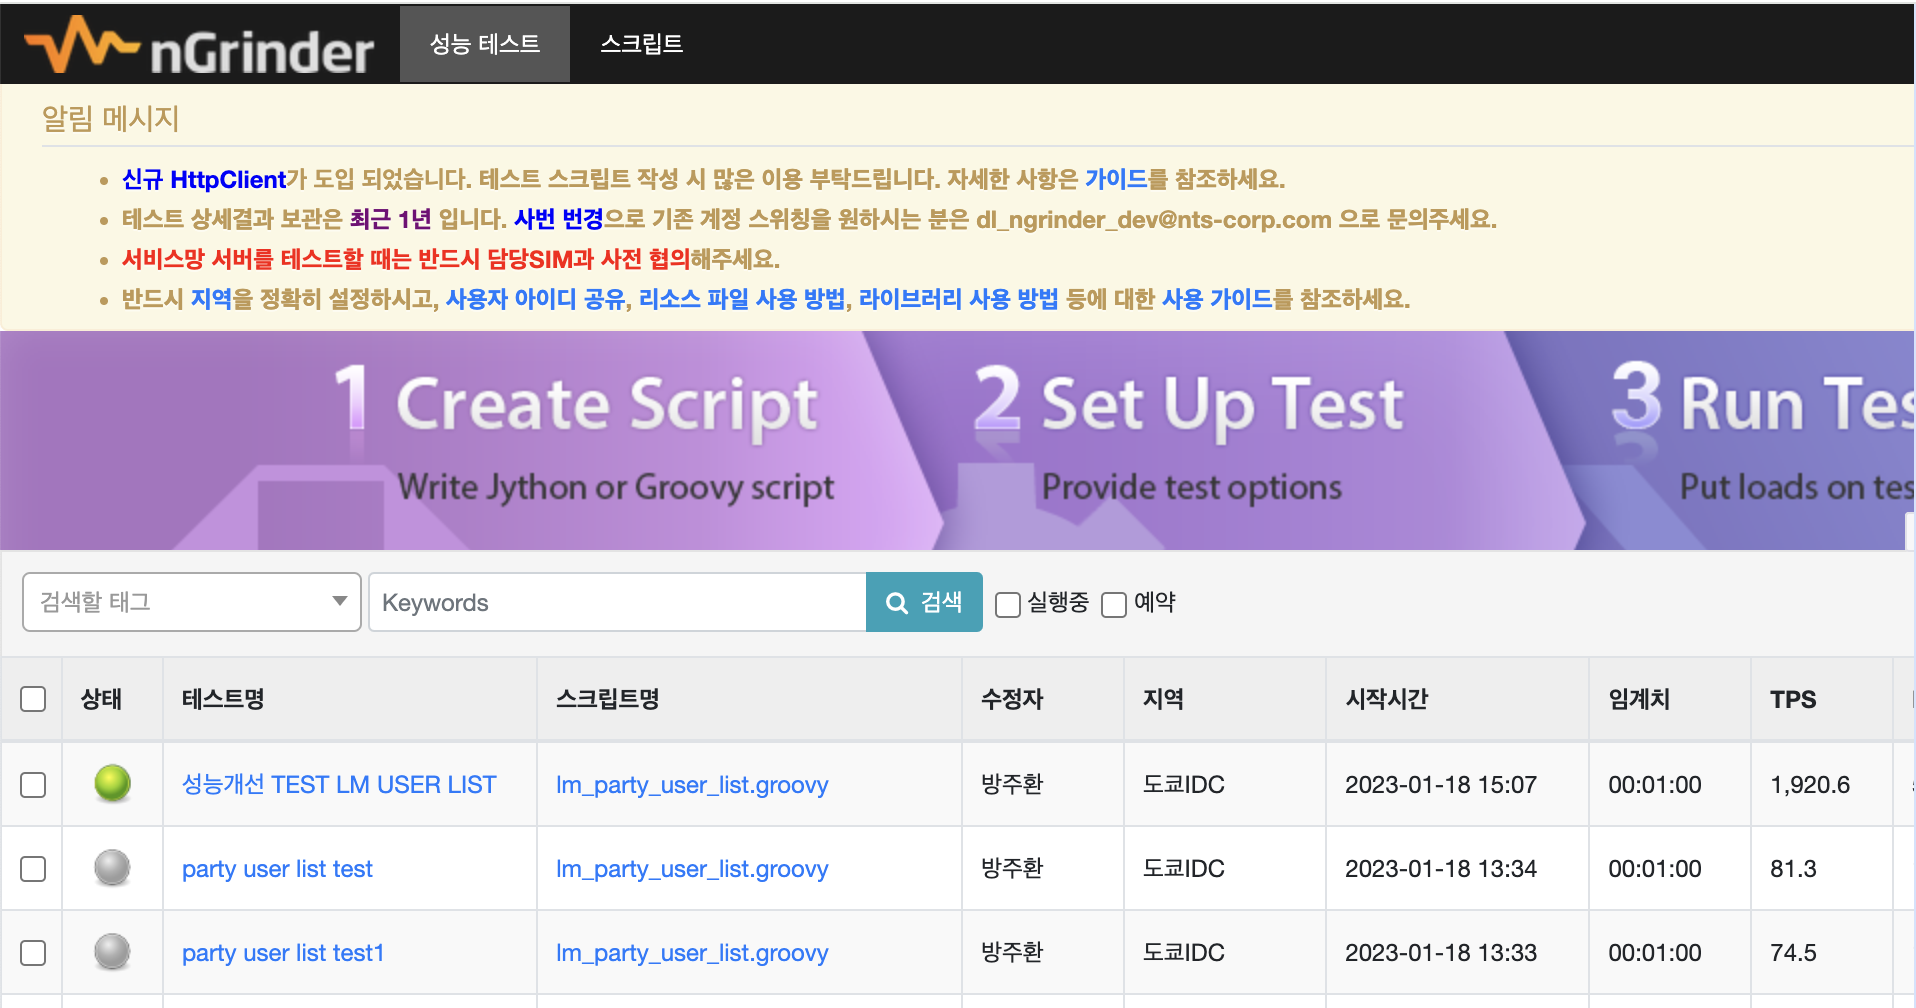Click the Create Script banner step
The height and width of the screenshot is (1008, 1916).
(x=600, y=440)
